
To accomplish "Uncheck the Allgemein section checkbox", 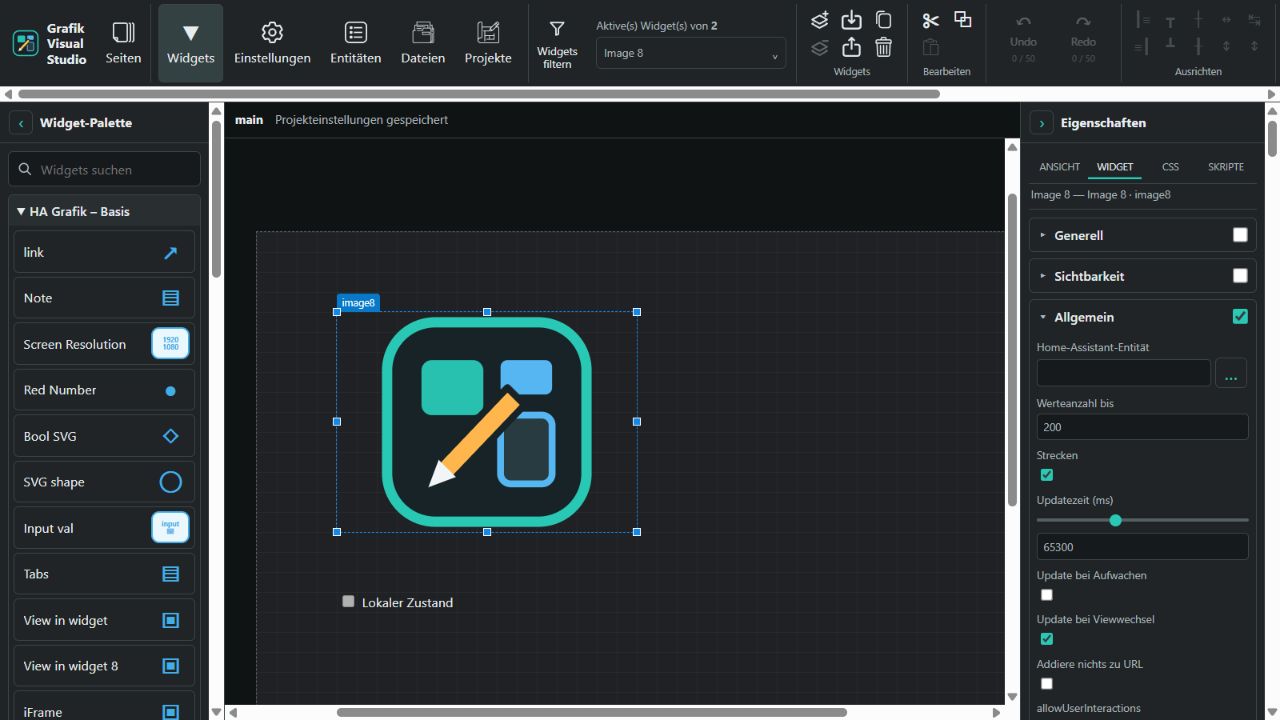I will tap(1240, 317).
